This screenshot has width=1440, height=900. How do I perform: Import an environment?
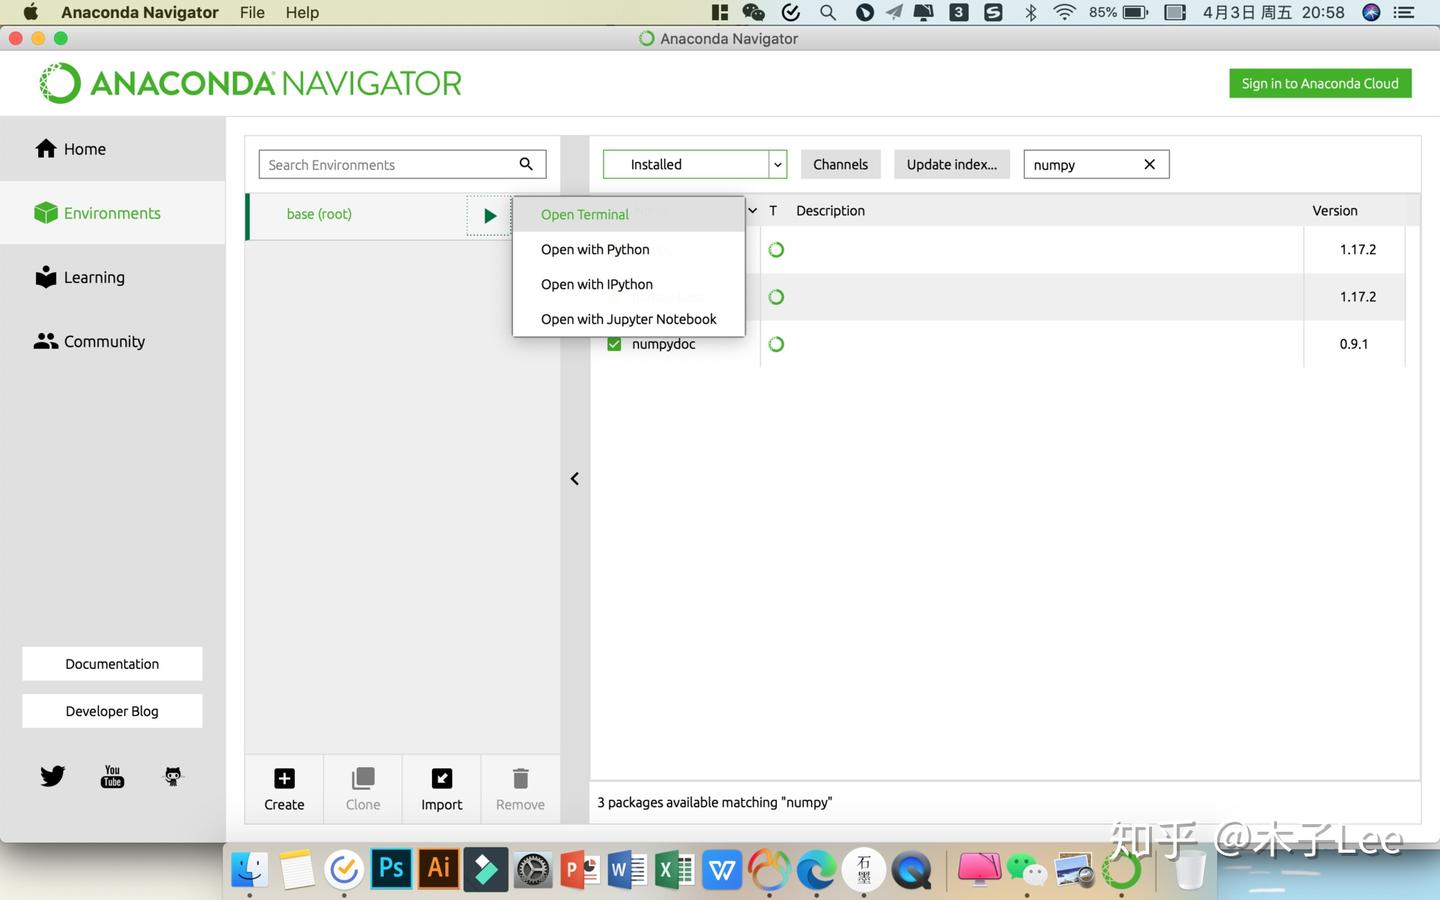pyautogui.click(x=441, y=789)
